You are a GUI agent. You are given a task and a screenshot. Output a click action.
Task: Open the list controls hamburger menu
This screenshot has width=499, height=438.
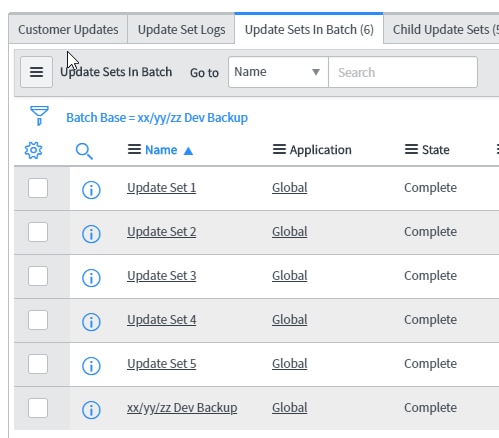click(x=36, y=72)
